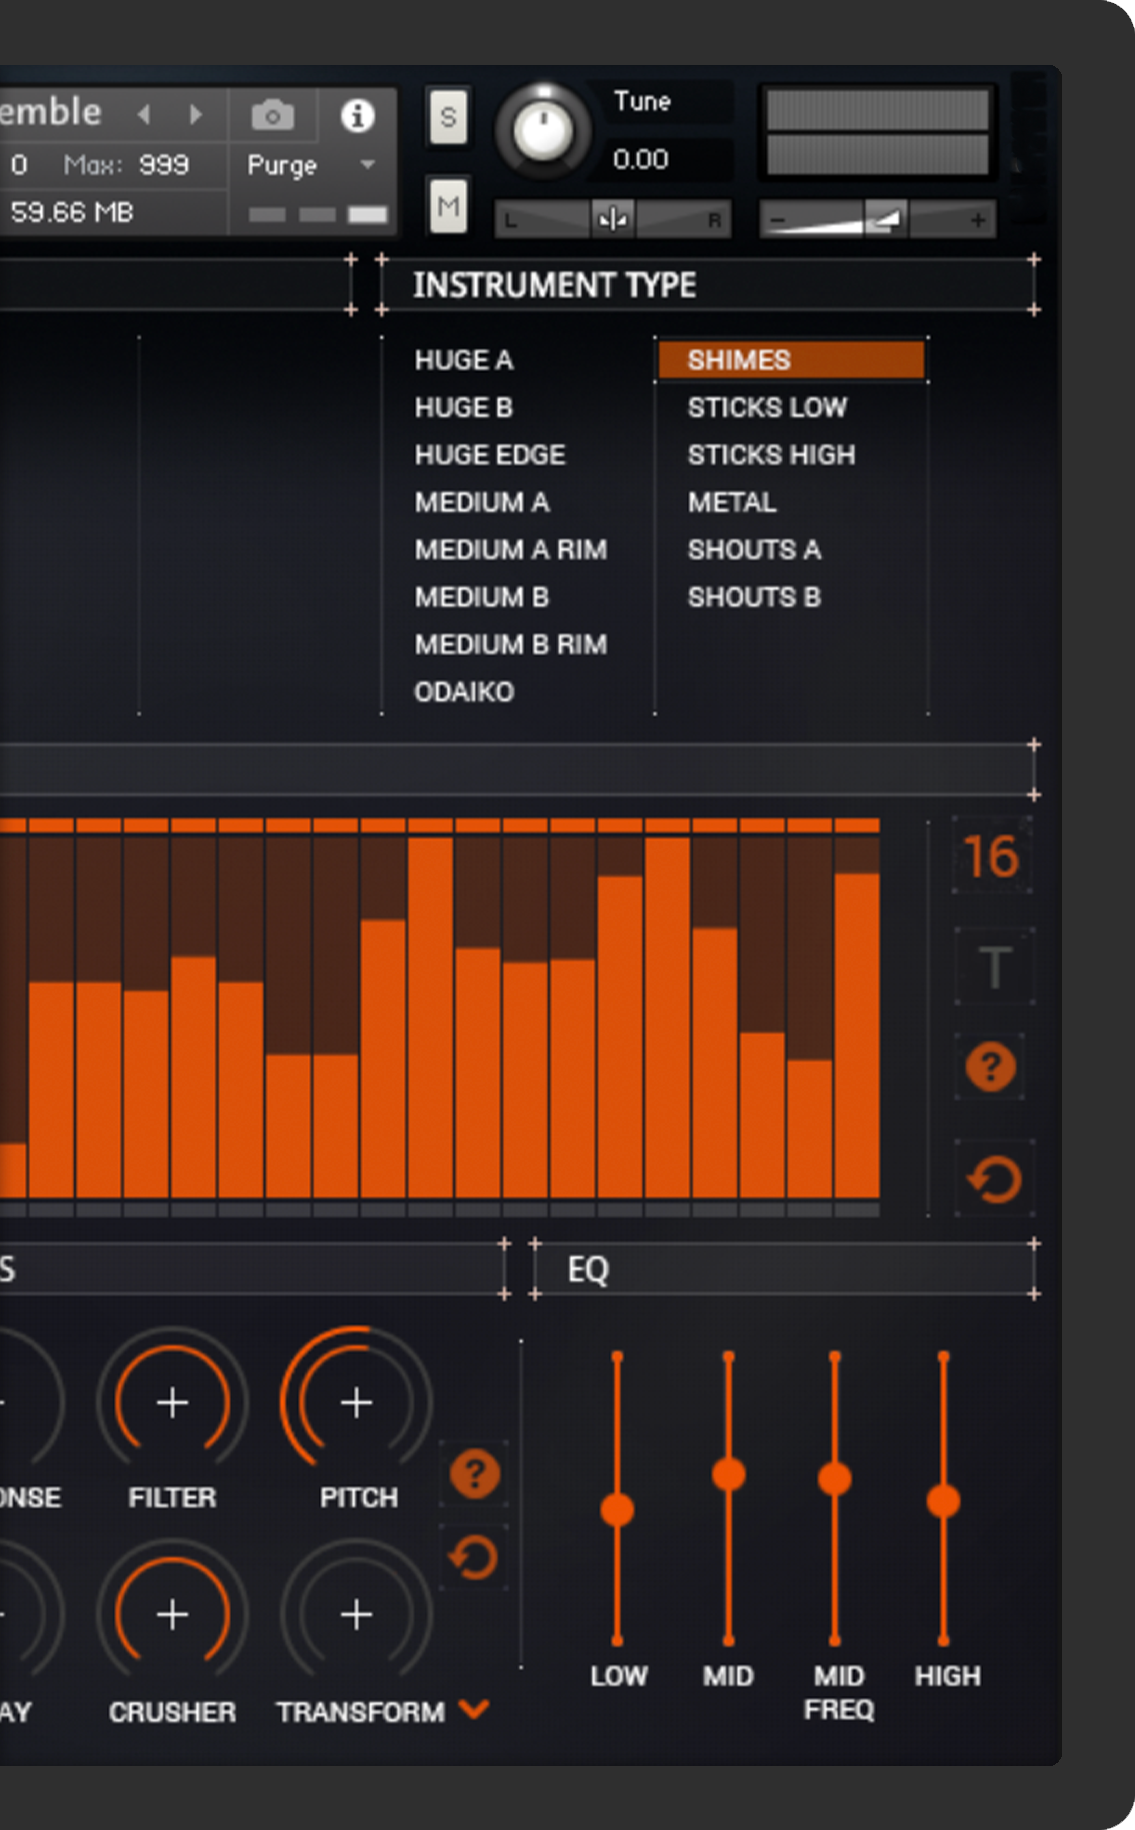Click the camera snapshot icon
The width and height of the screenshot is (1135, 1830).
(x=272, y=116)
